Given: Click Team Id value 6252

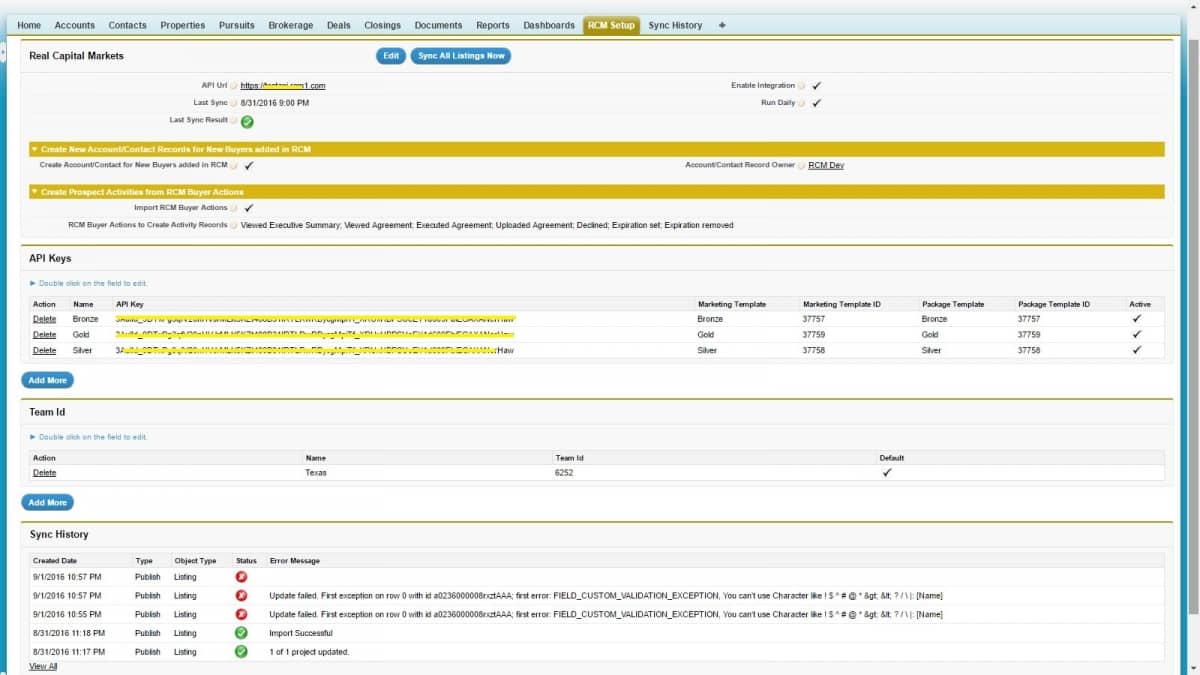Looking at the screenshot, I should click(x=564, y=473).
